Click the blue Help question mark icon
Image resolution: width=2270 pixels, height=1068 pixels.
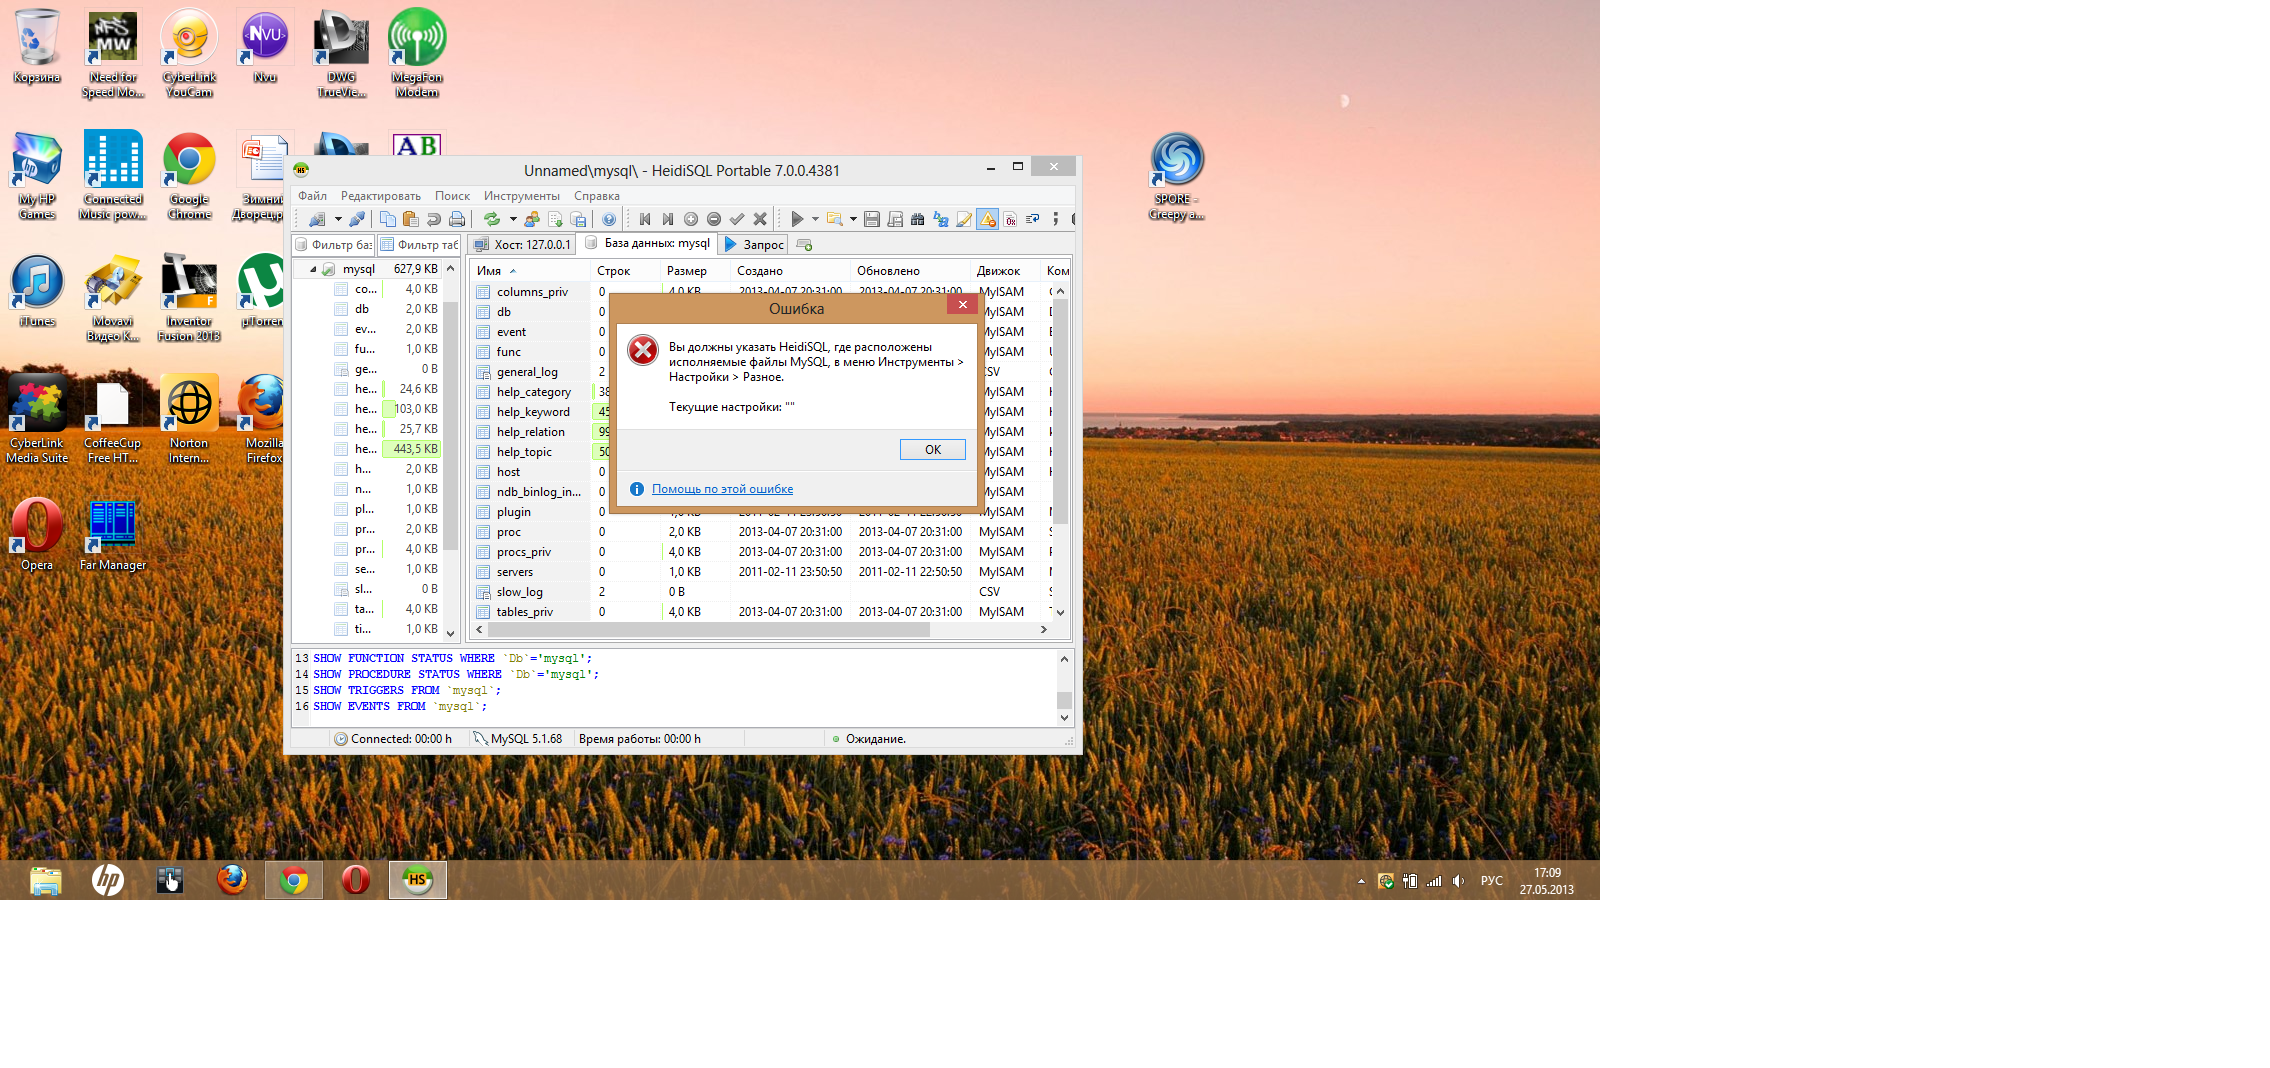[608, 219]
